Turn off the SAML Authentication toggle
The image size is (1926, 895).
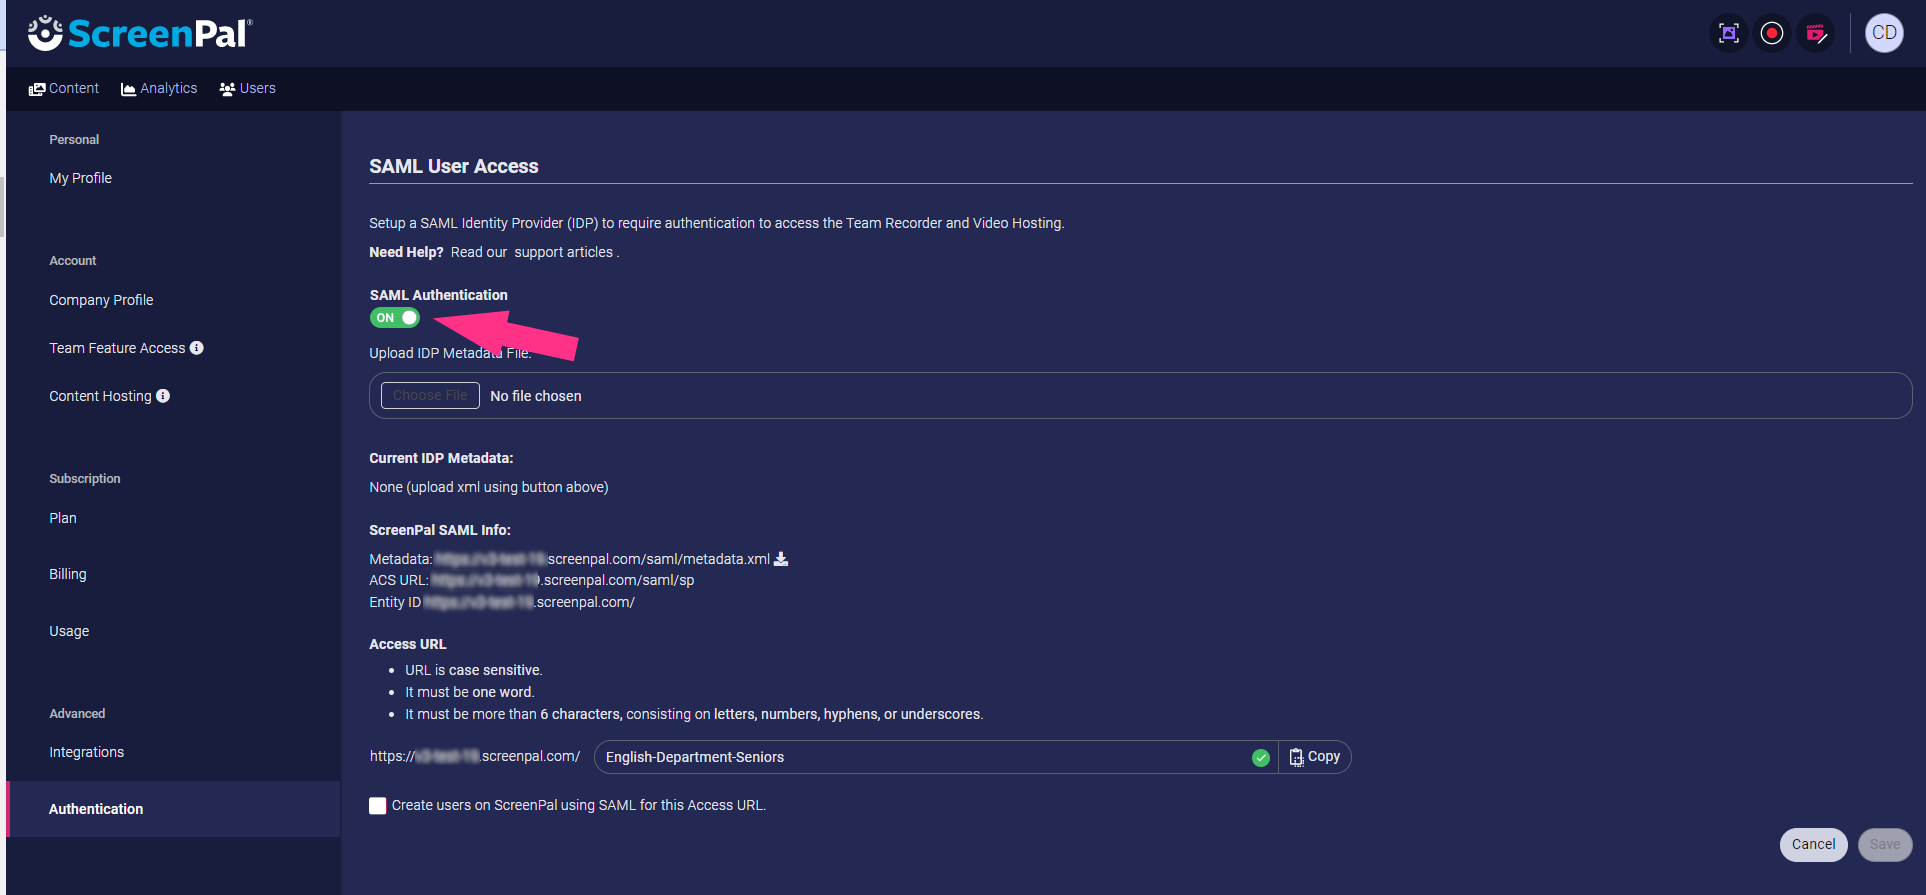pyautogui.click(x=395, y=318)
